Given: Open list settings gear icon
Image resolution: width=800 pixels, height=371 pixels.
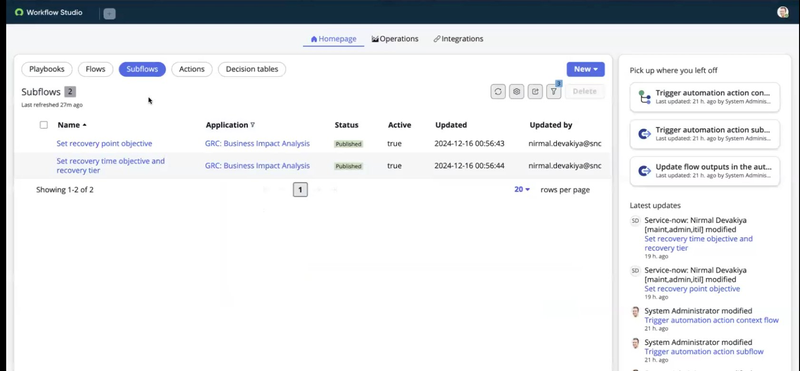Looking at the screenshot, I should point(516,92).
